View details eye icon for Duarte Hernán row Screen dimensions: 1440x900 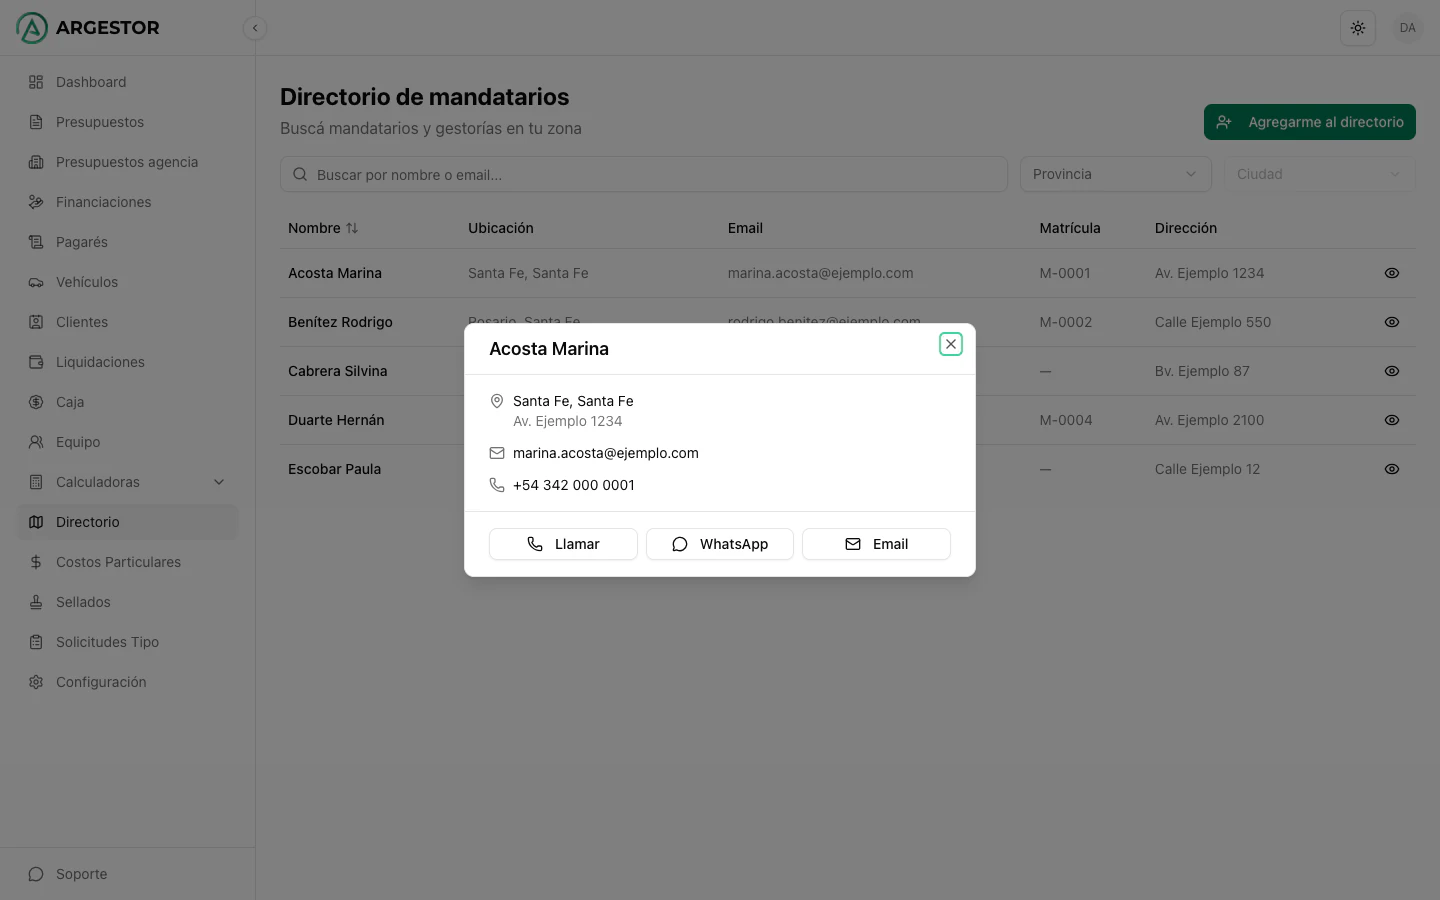tap(1392, 420)
